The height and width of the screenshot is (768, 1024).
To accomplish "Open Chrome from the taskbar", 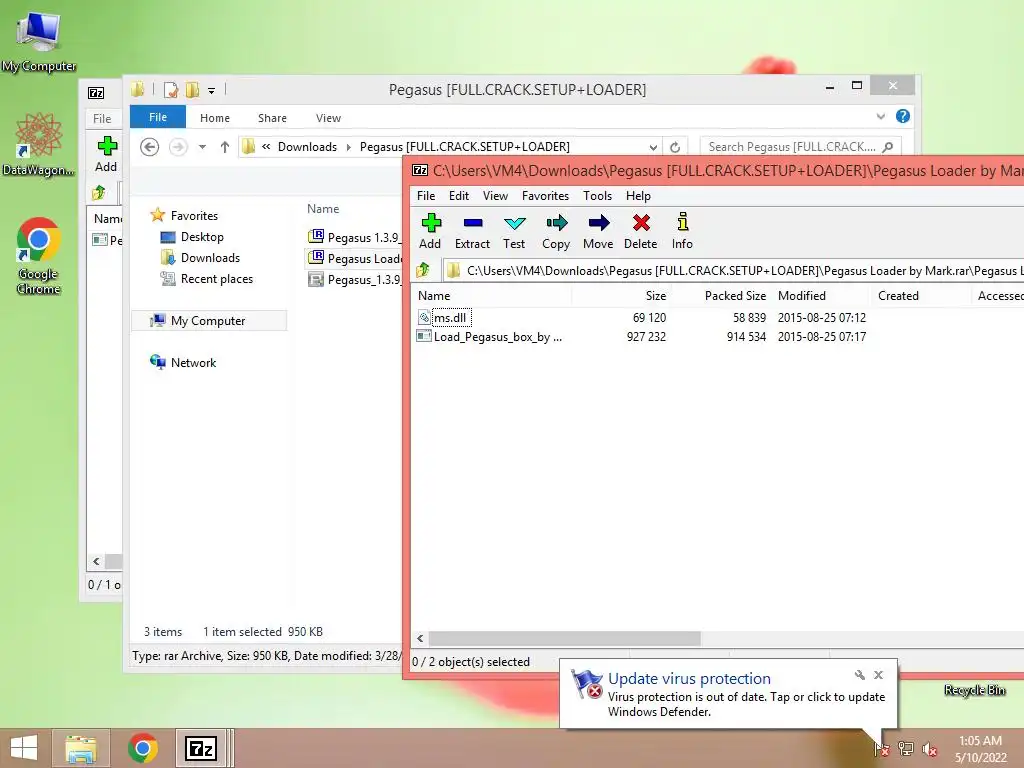I will pos(143,748).
